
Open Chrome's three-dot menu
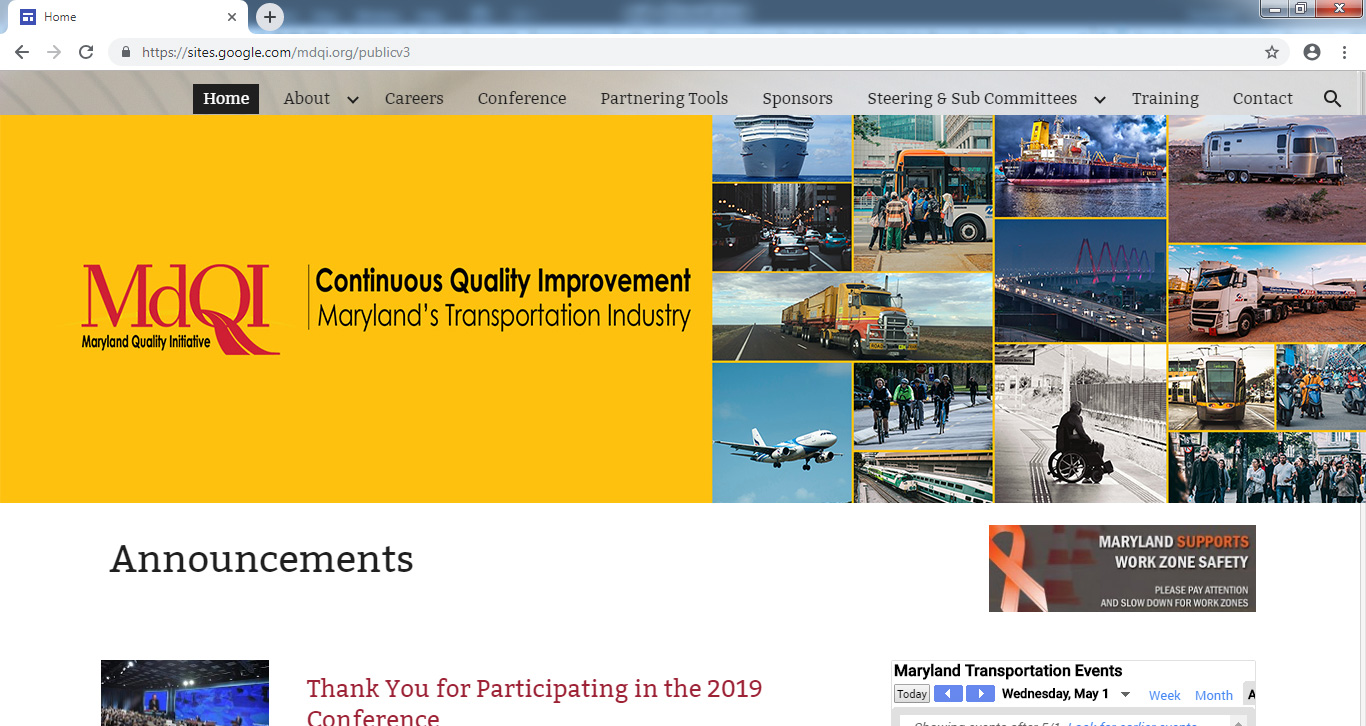(x=1345, y=52)
